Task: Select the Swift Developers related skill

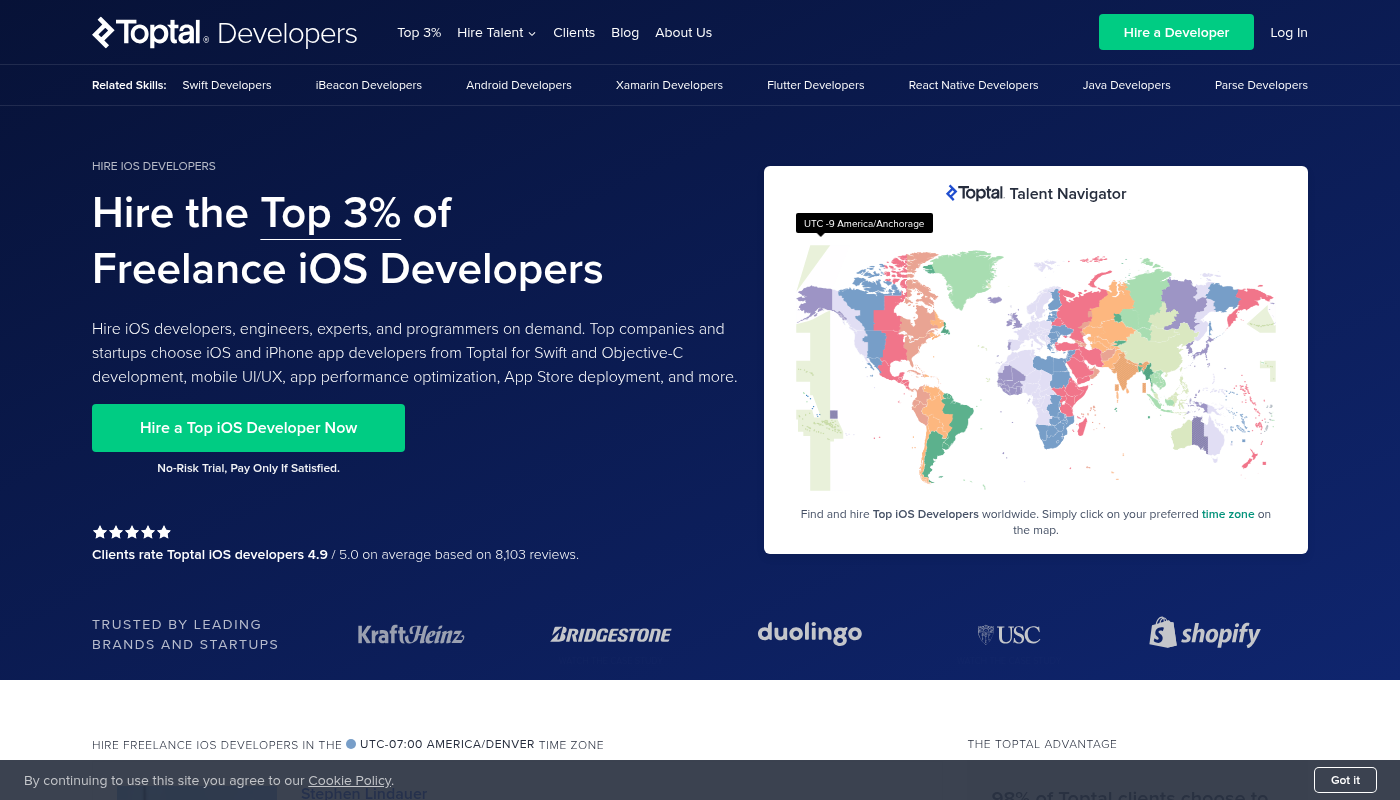Action: coord(227,86)
